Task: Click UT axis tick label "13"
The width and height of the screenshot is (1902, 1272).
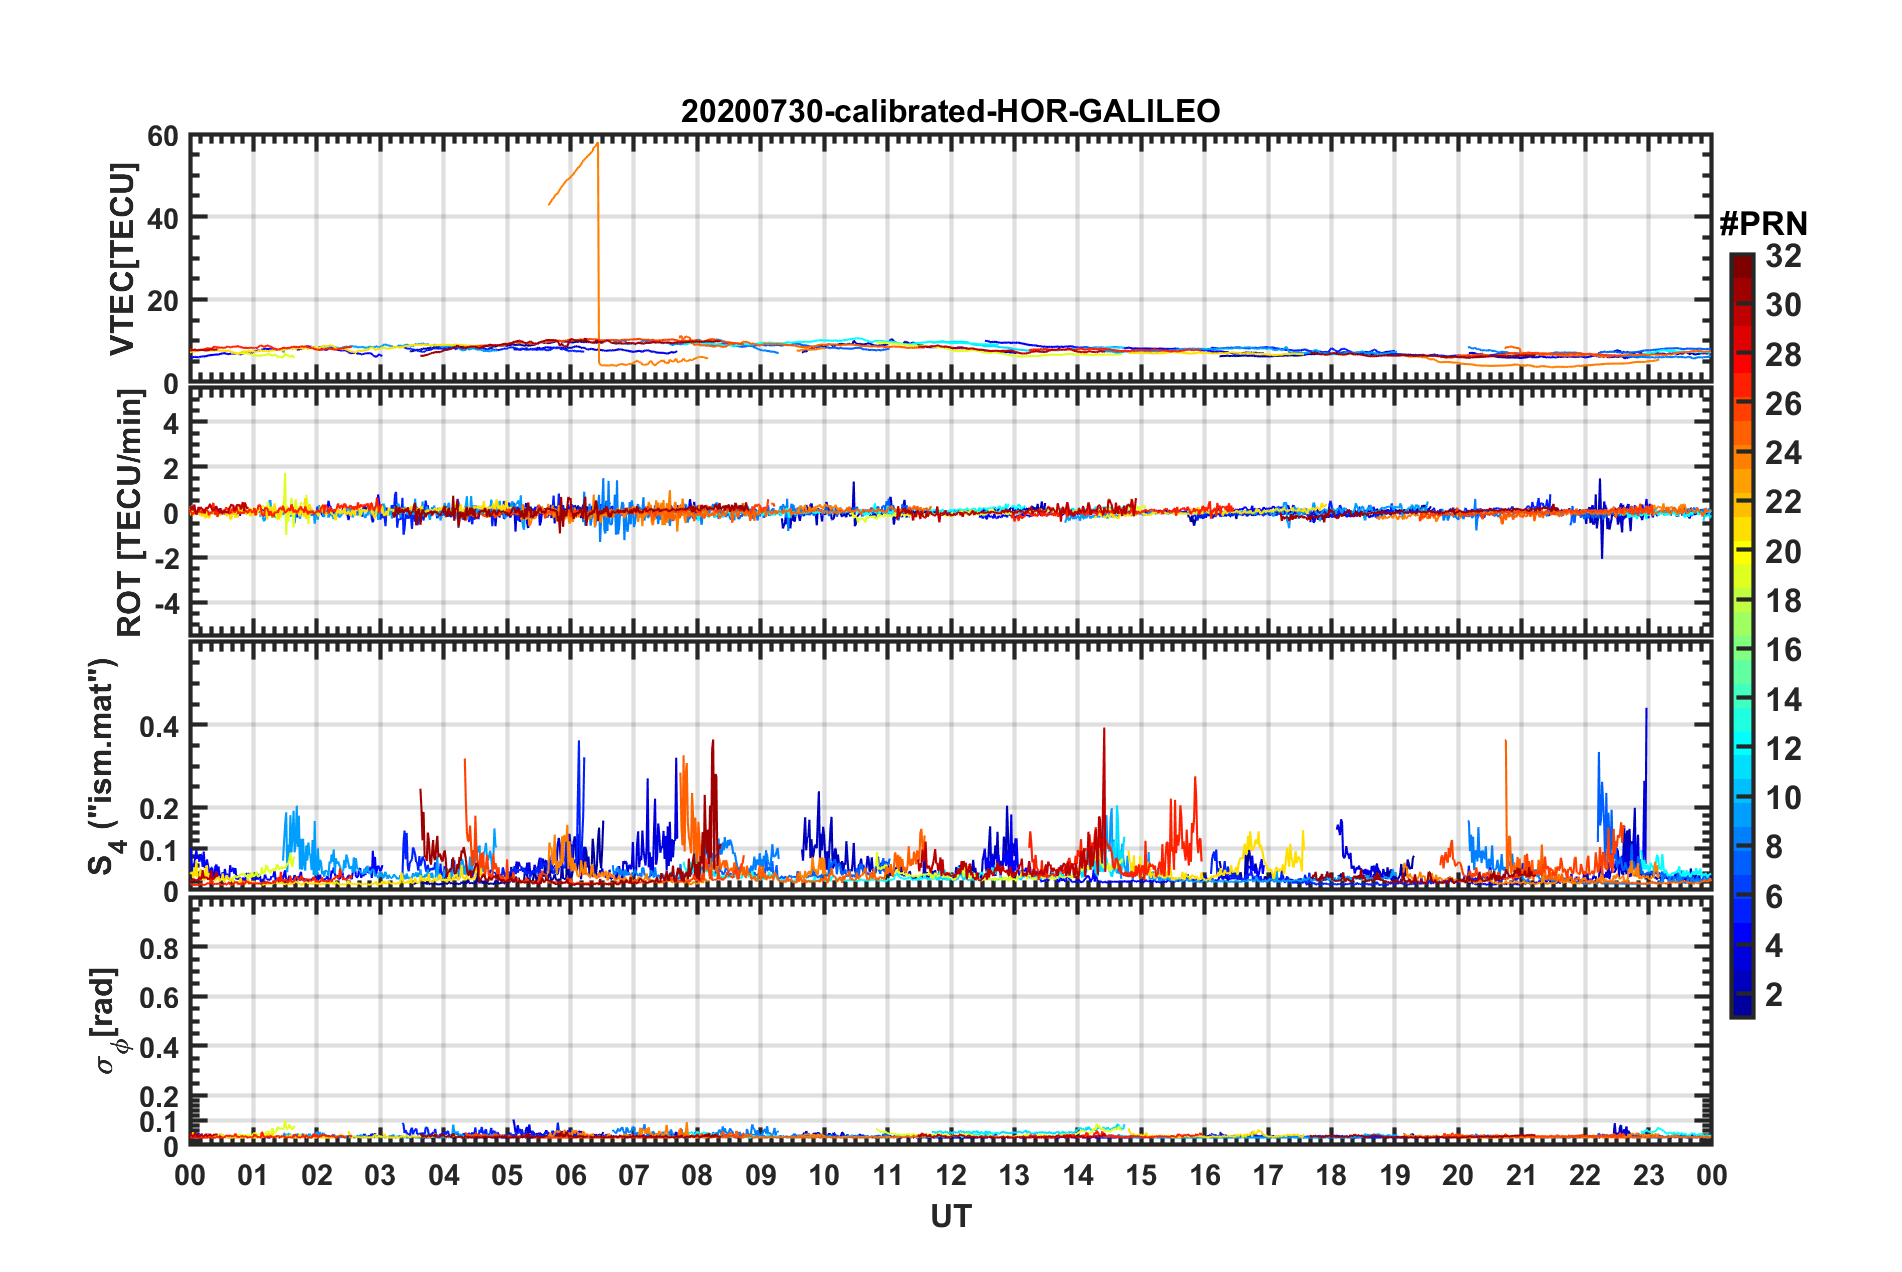Action: coord(1014,1175)
